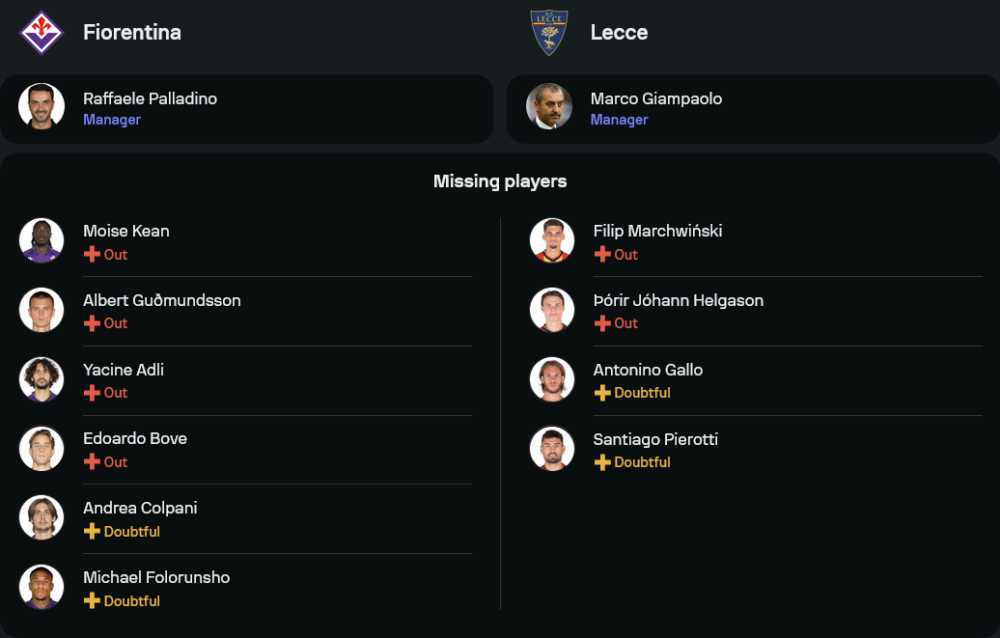Click Albert Guðmundsson's player photo

point(41,311)
